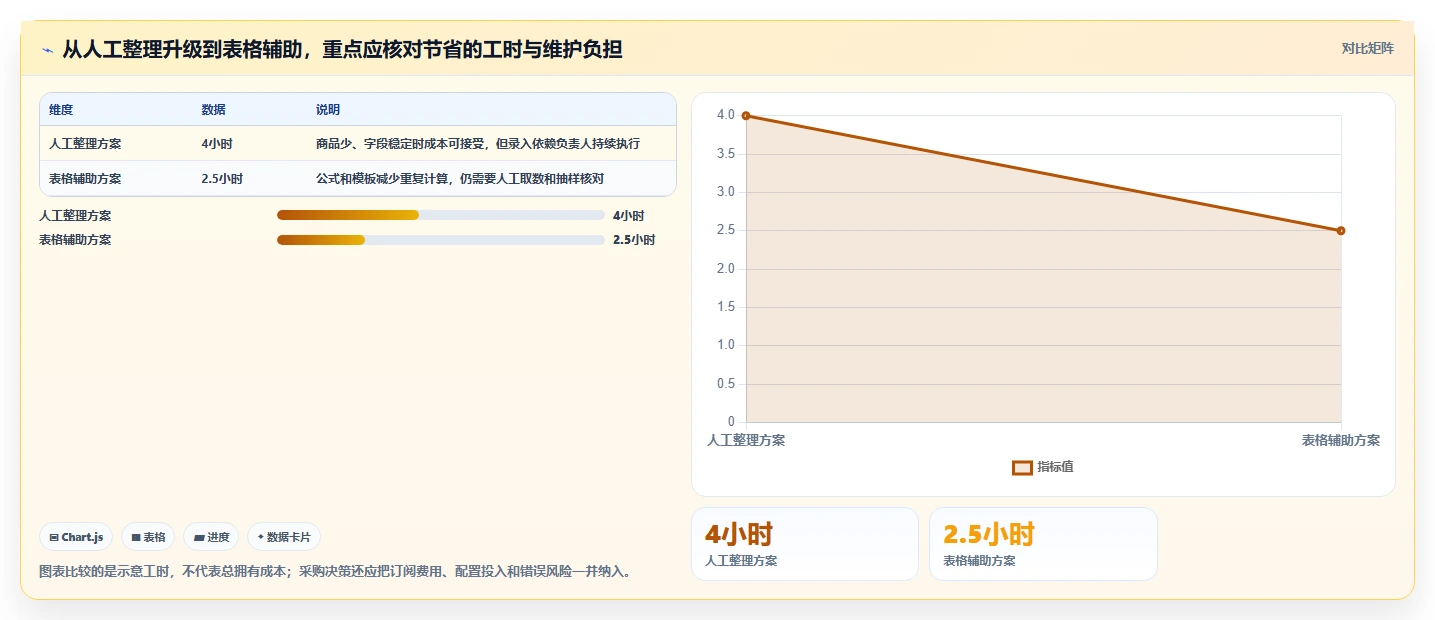Click the 人工整理方案 progress bar

440,215
